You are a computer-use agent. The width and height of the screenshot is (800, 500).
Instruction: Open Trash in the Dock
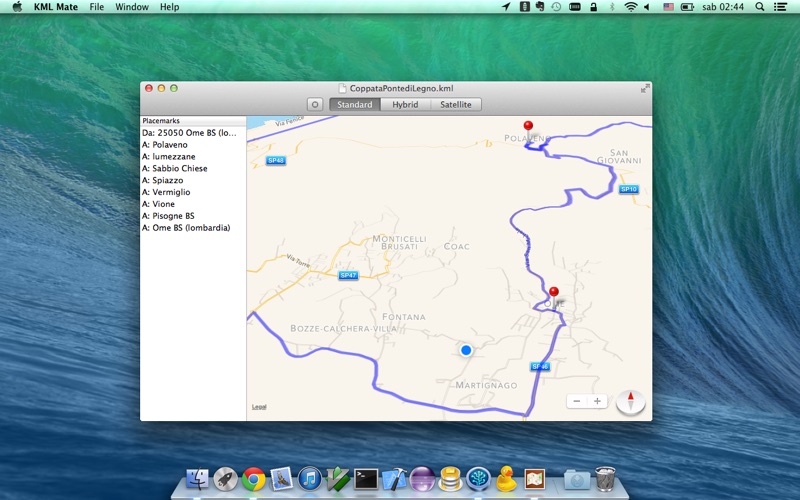tap(605, 479)
